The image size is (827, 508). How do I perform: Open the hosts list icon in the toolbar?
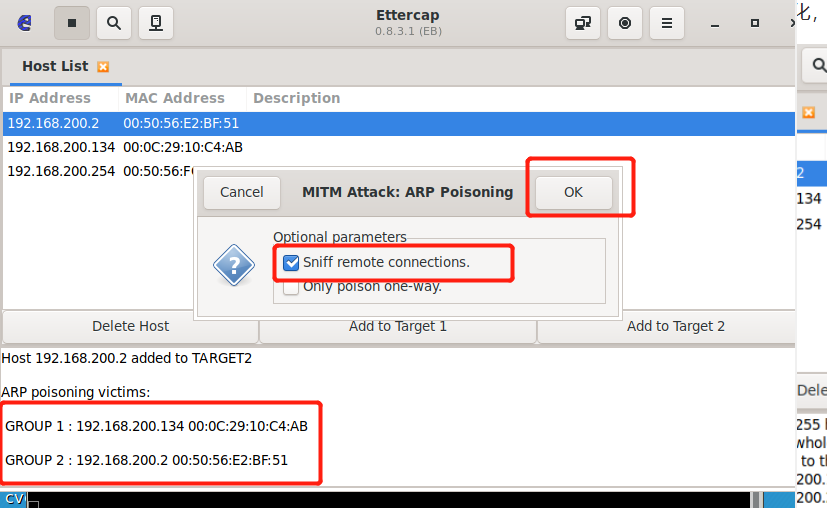(156, 22)
